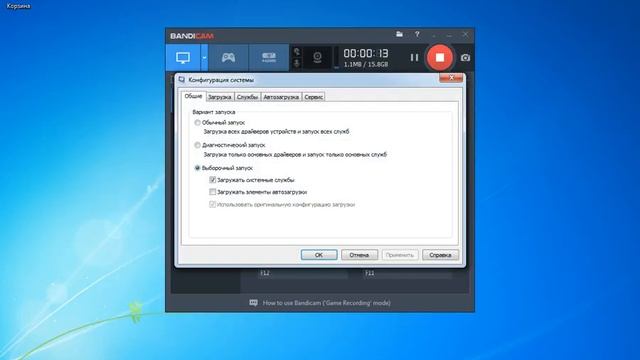Select Bandicam HDMI device recording mode
Screen dimensions: 640x360
[x=269, y=58]
